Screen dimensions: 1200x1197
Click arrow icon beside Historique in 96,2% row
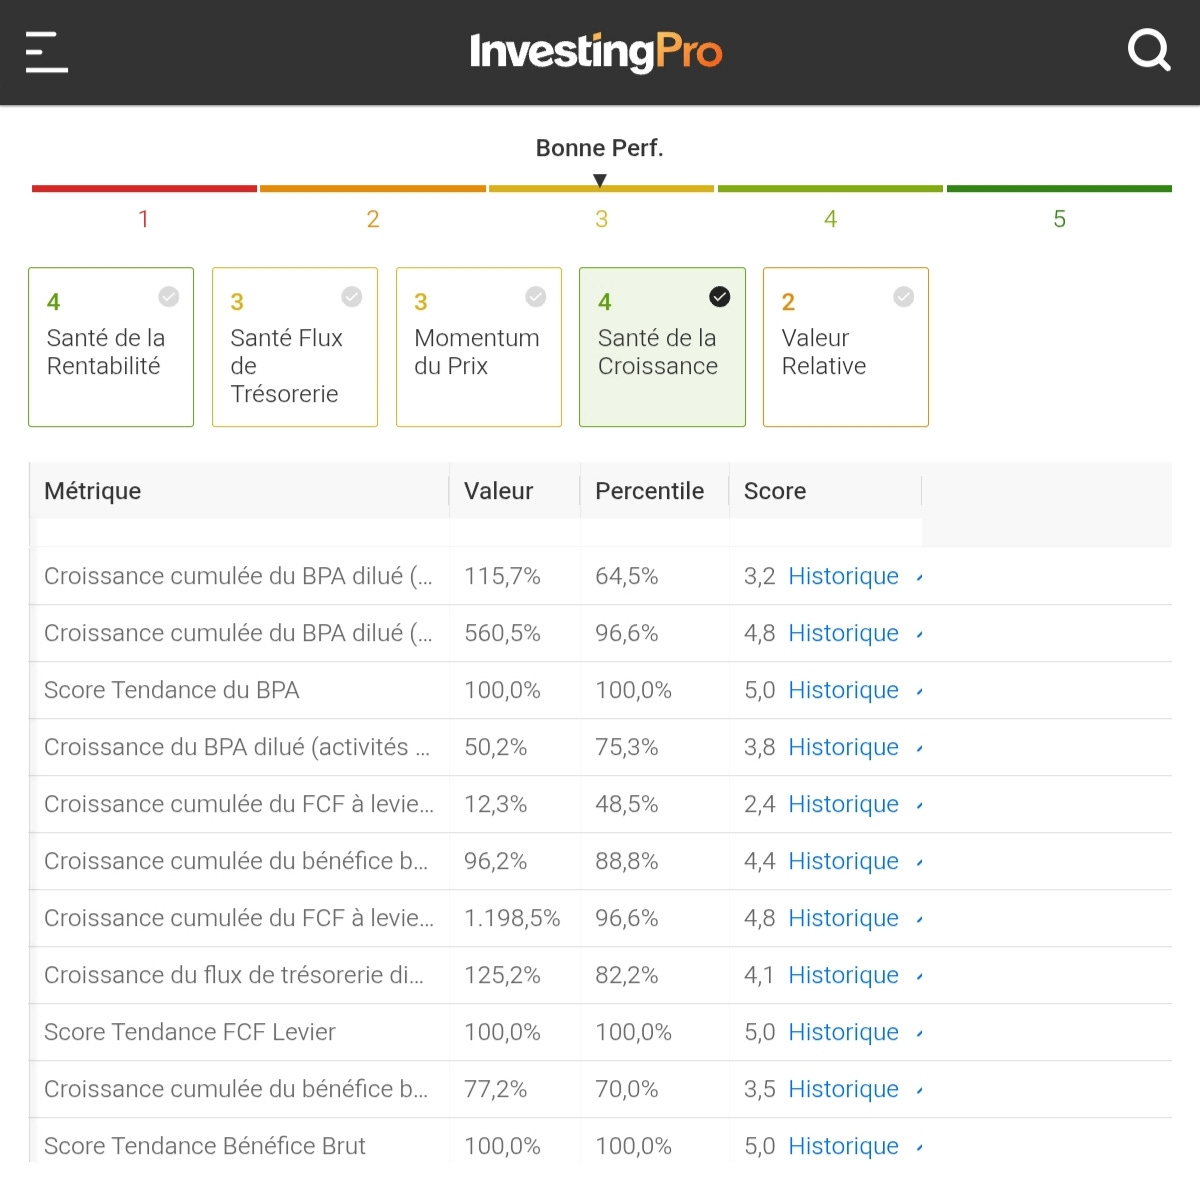click(x=919, y=863)
